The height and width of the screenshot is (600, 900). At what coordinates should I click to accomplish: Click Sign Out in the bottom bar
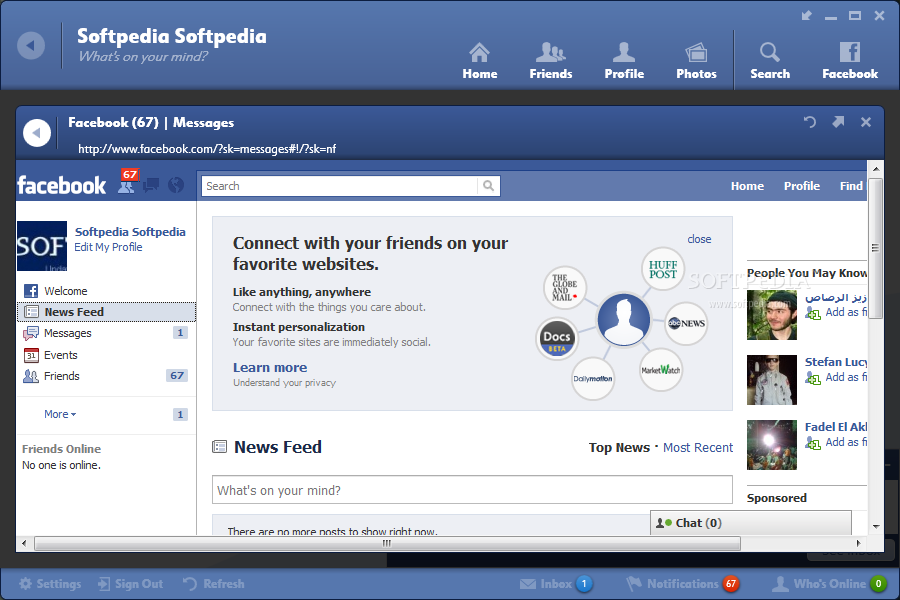[x=130, y=584]
